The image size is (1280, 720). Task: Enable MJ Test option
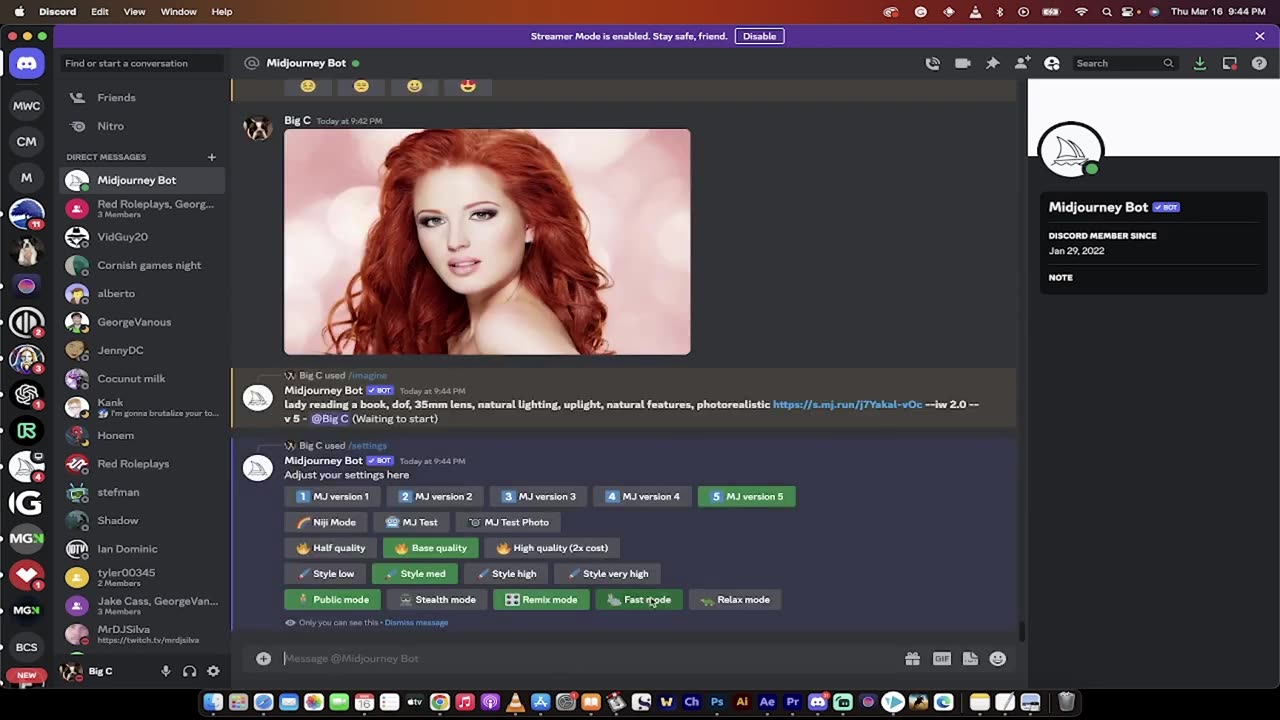point(411,522)
